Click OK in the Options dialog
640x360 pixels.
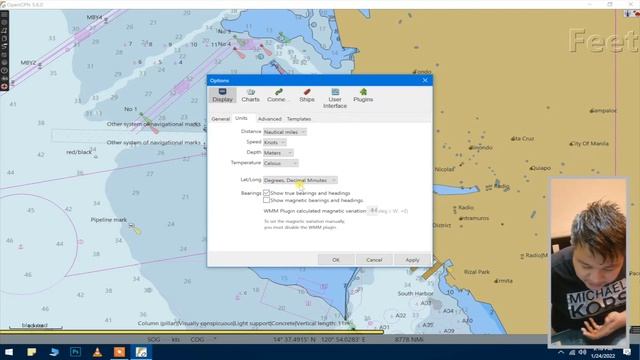tap(336, 260)
